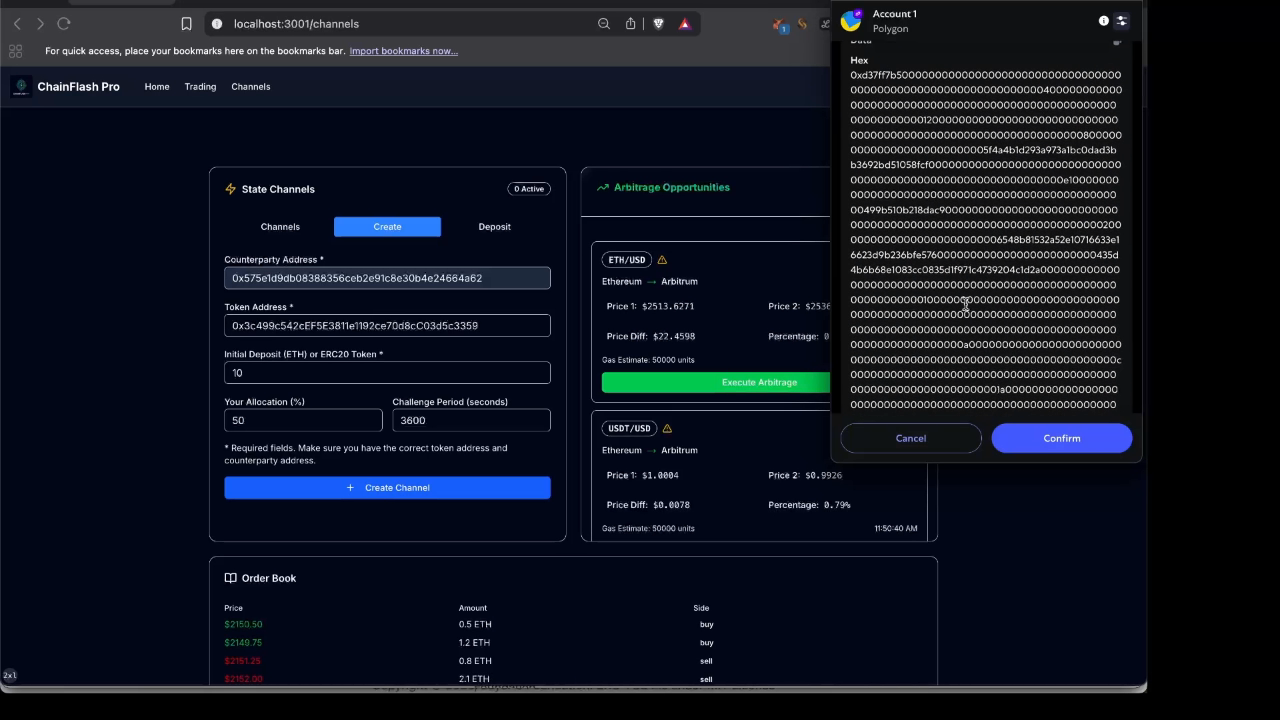
Task: Select the Create tab
Action: (x=388, y=227)
